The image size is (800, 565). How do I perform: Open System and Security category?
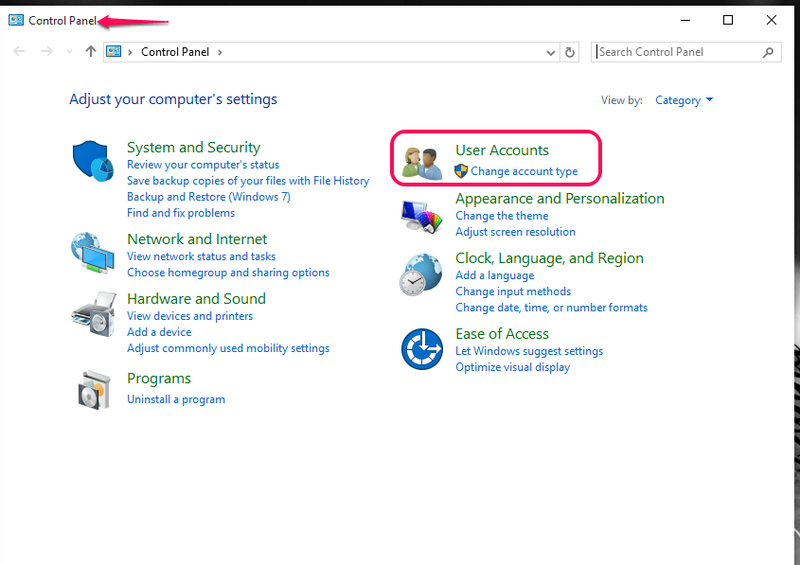point(193,148)
